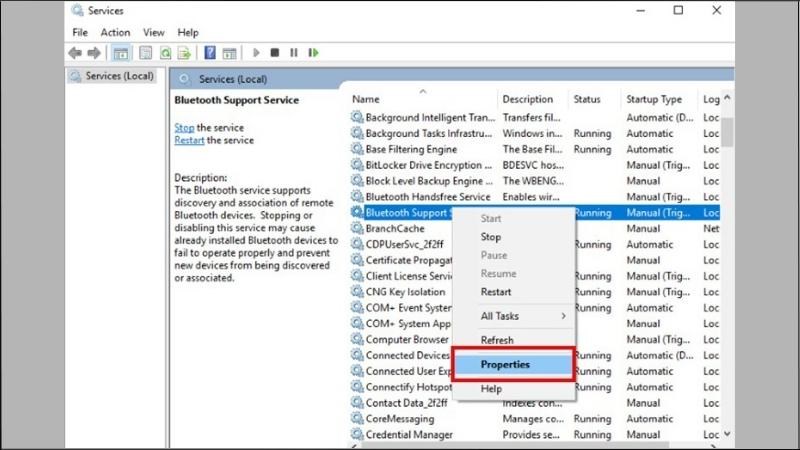Toggle Show/Hide Console Tree toolbar icon
Image resolution: width=800 pixels, height=450 pixels.
(120, 52)
